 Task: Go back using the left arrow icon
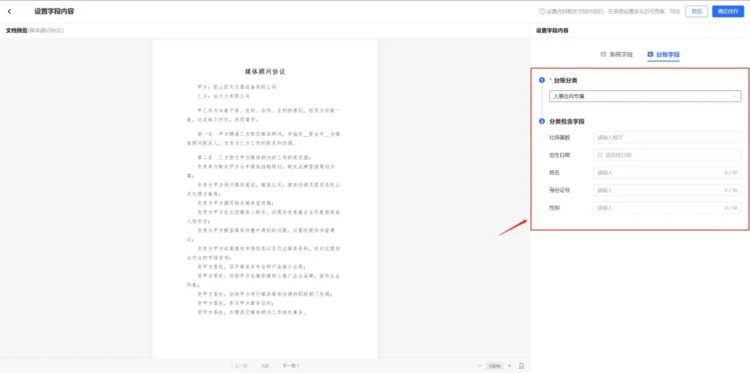click(x=10, y=11)
